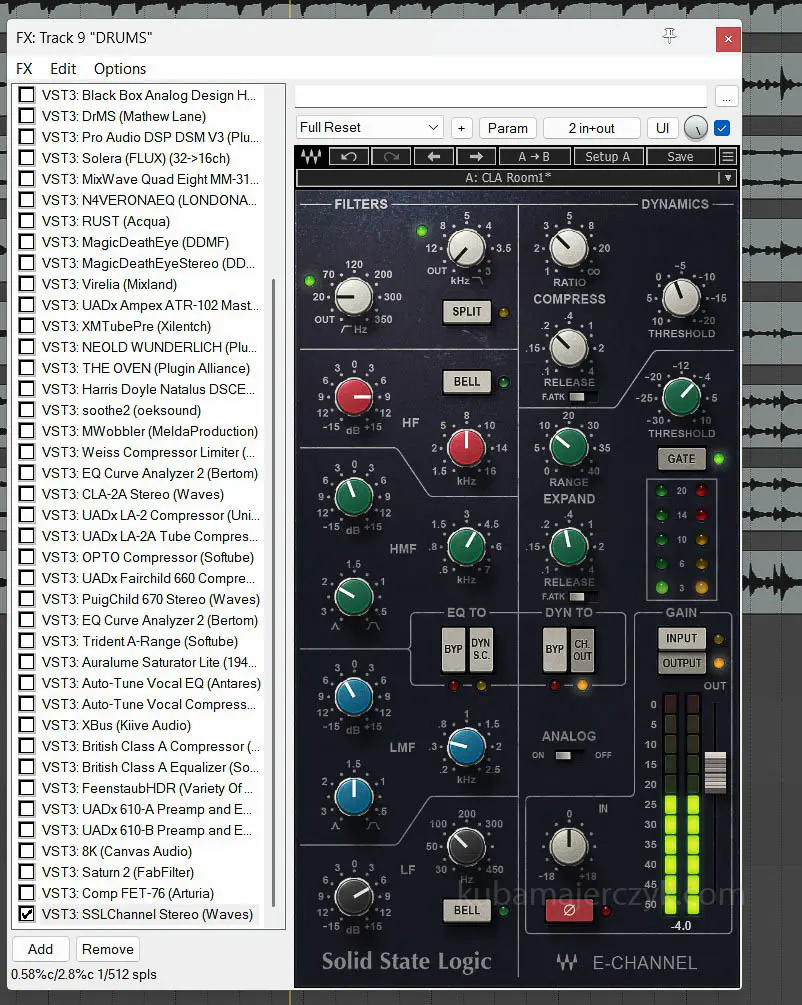
Task: Click the undo arrow in Waves toolbar
Action: [x=349, y=157]
